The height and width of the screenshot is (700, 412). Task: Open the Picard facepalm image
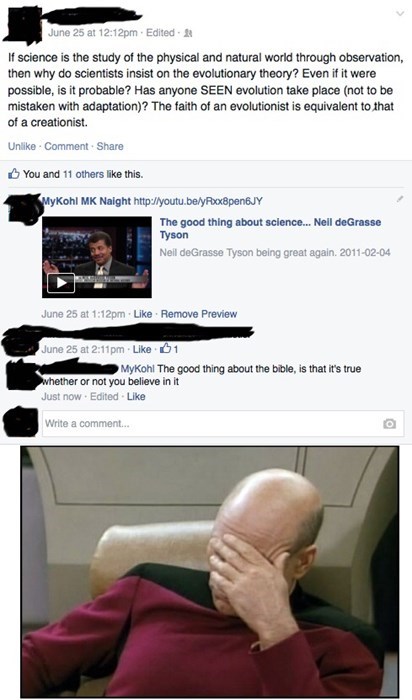click(x=210, y=572)
